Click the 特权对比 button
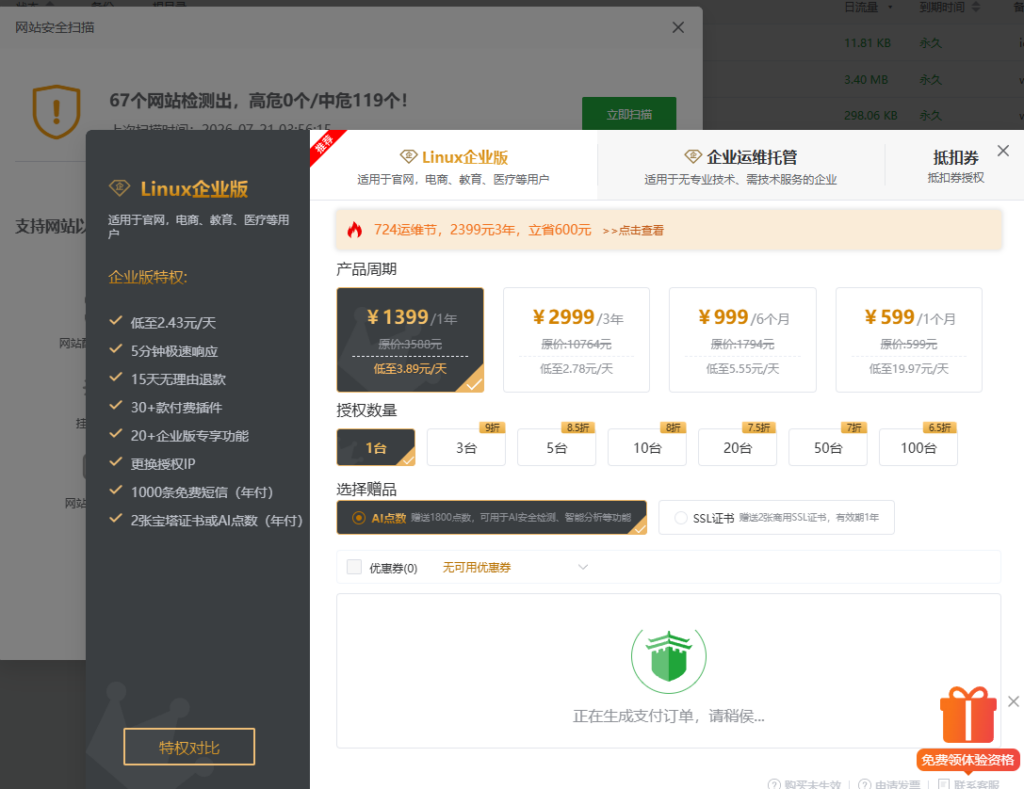 click(189, 747)
